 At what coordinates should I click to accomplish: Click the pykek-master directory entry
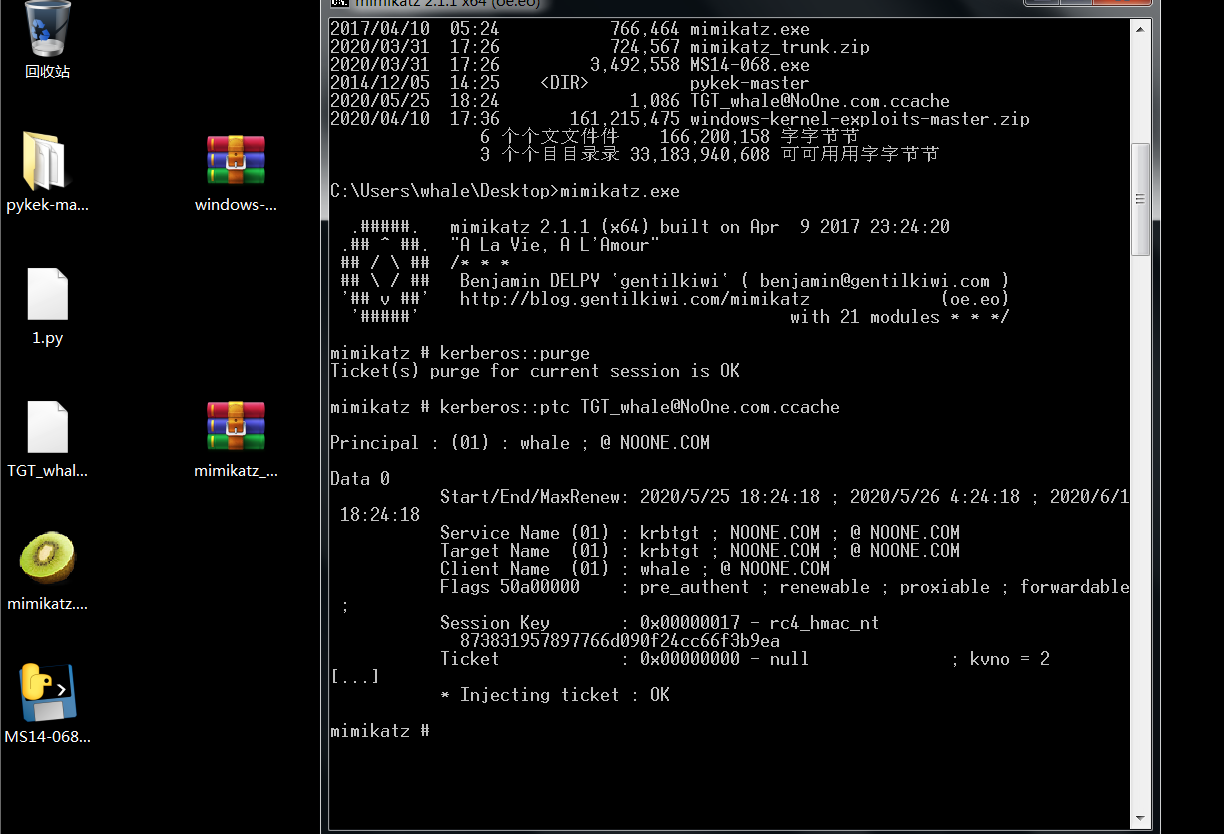pyautogui.click(x=570, y=83)
